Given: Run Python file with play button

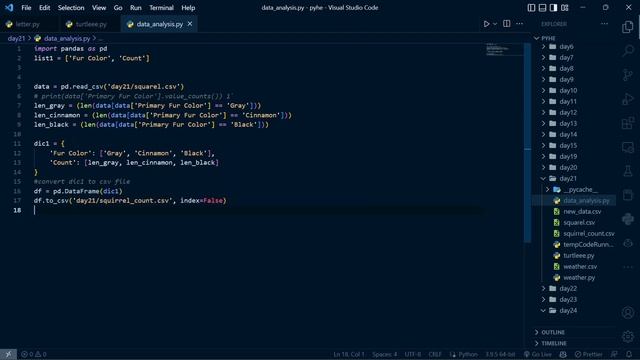Looking at the screenshot, I should (x=487, y=24).
